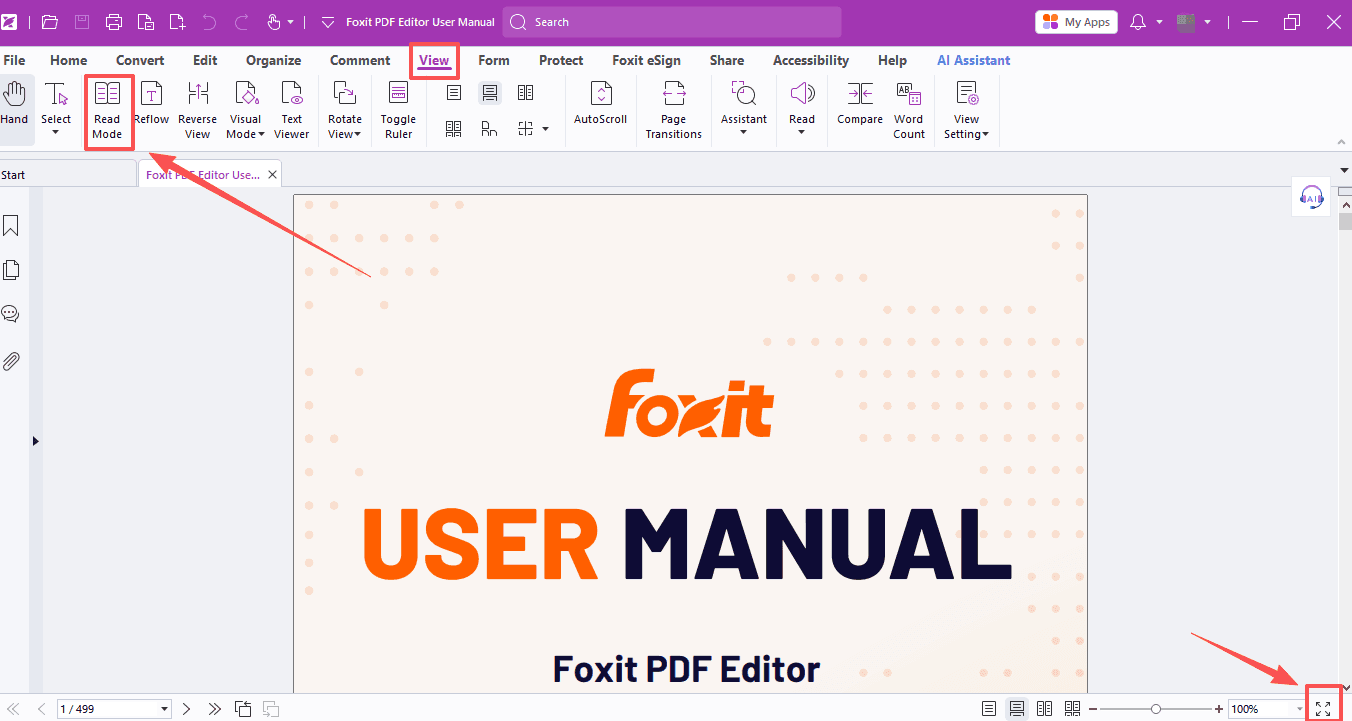
Task: Switch to Continuous view in status bar
Action: (1017, 709)
